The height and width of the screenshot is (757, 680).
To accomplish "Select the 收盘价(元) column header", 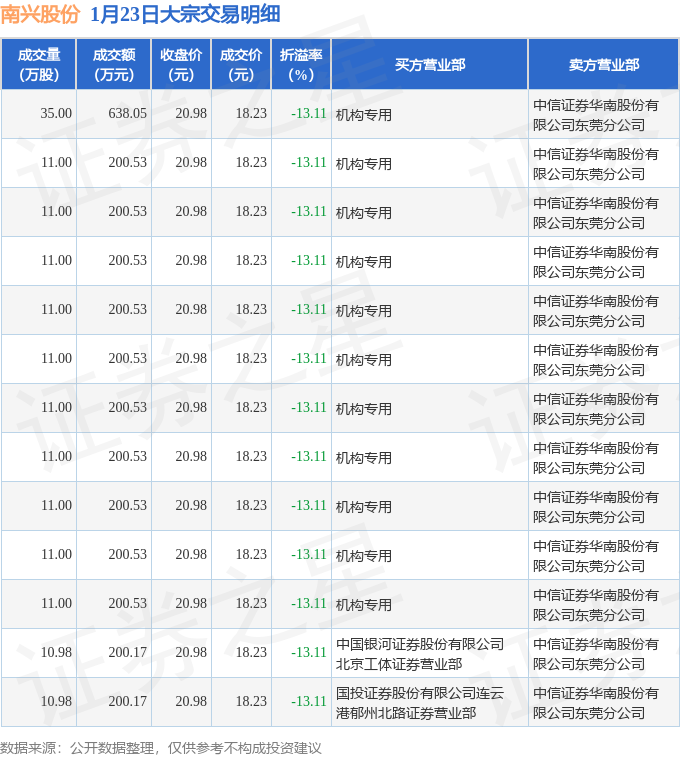I will 181,64.
